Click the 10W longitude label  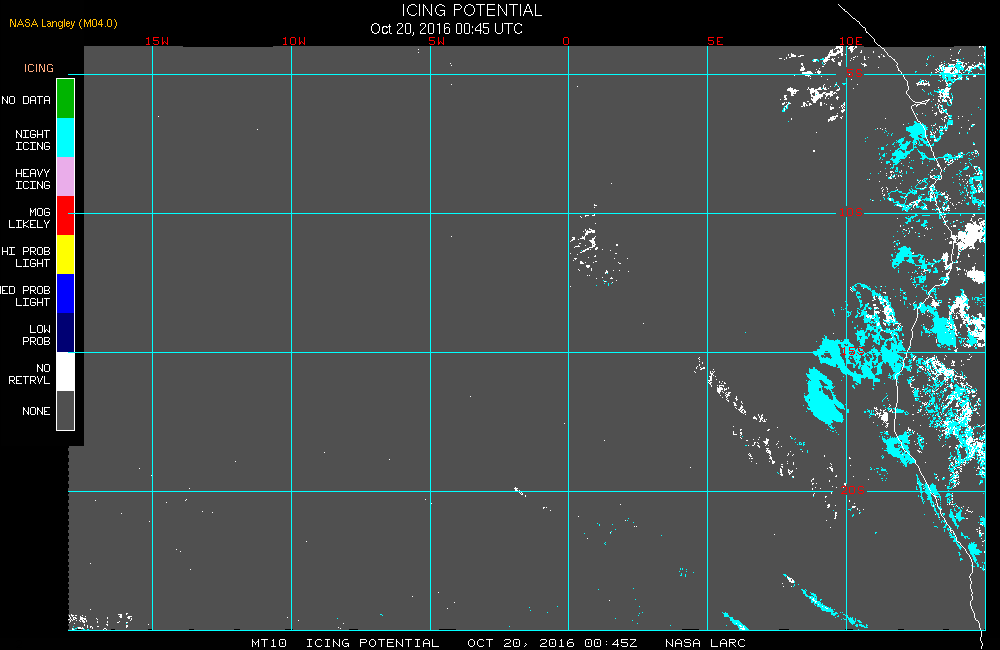click(294, 41)
